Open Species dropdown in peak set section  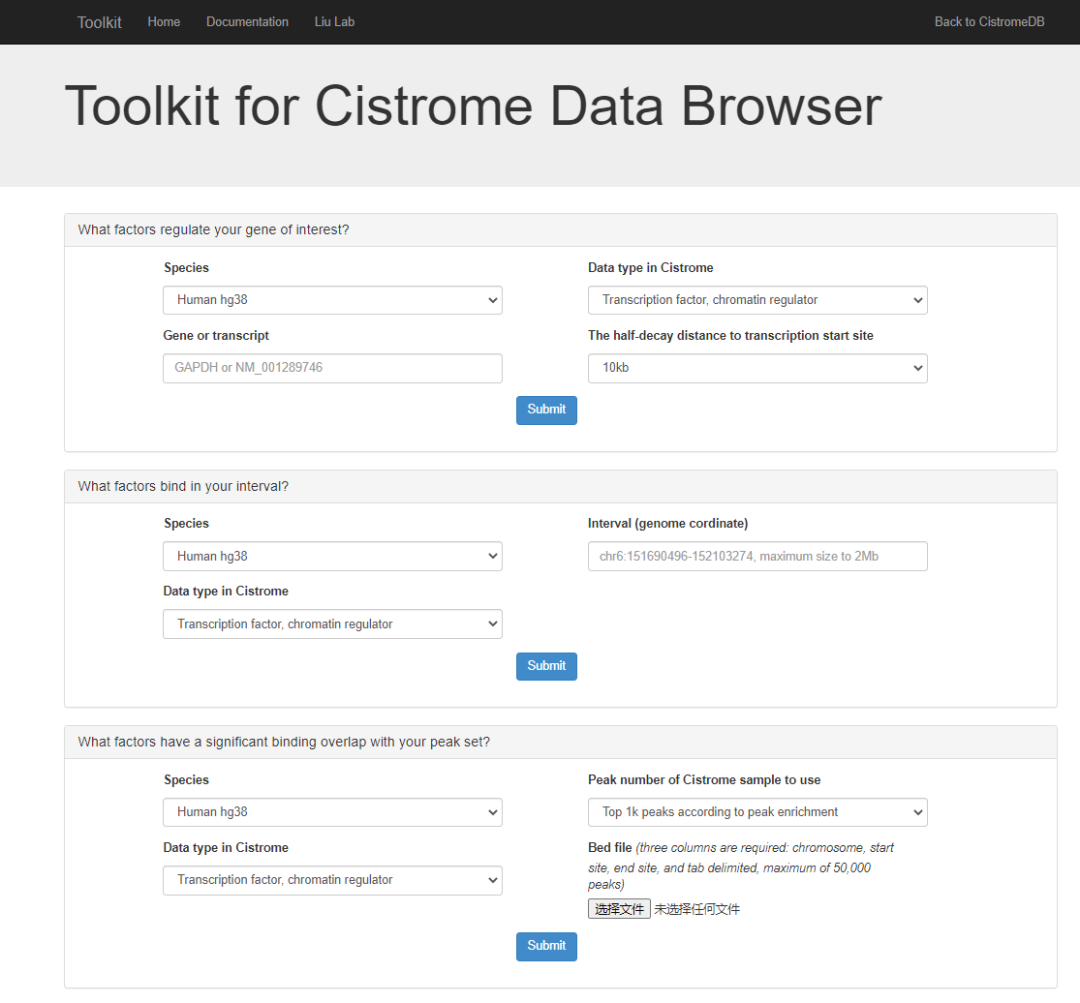(x=333, y=812)
